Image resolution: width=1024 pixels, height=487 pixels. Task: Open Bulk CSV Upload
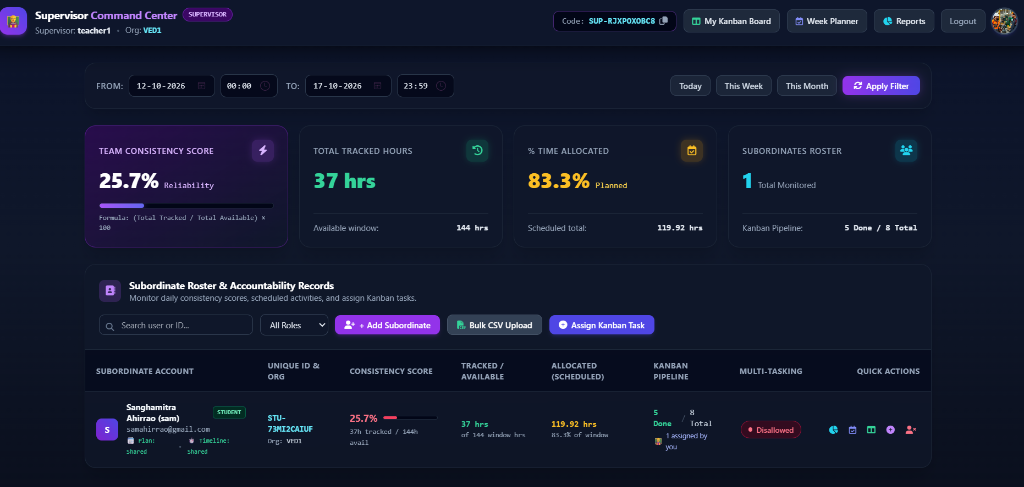click(x=494, y=325)
